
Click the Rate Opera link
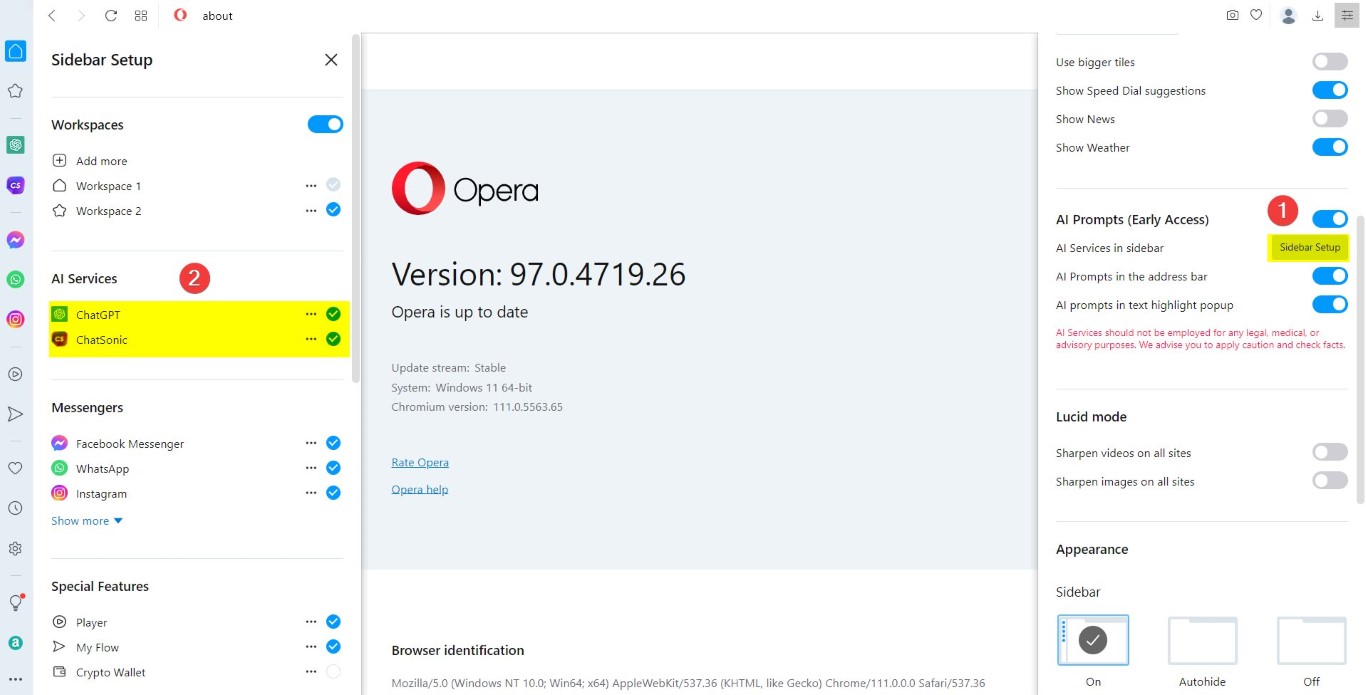(x=419, y=462)
